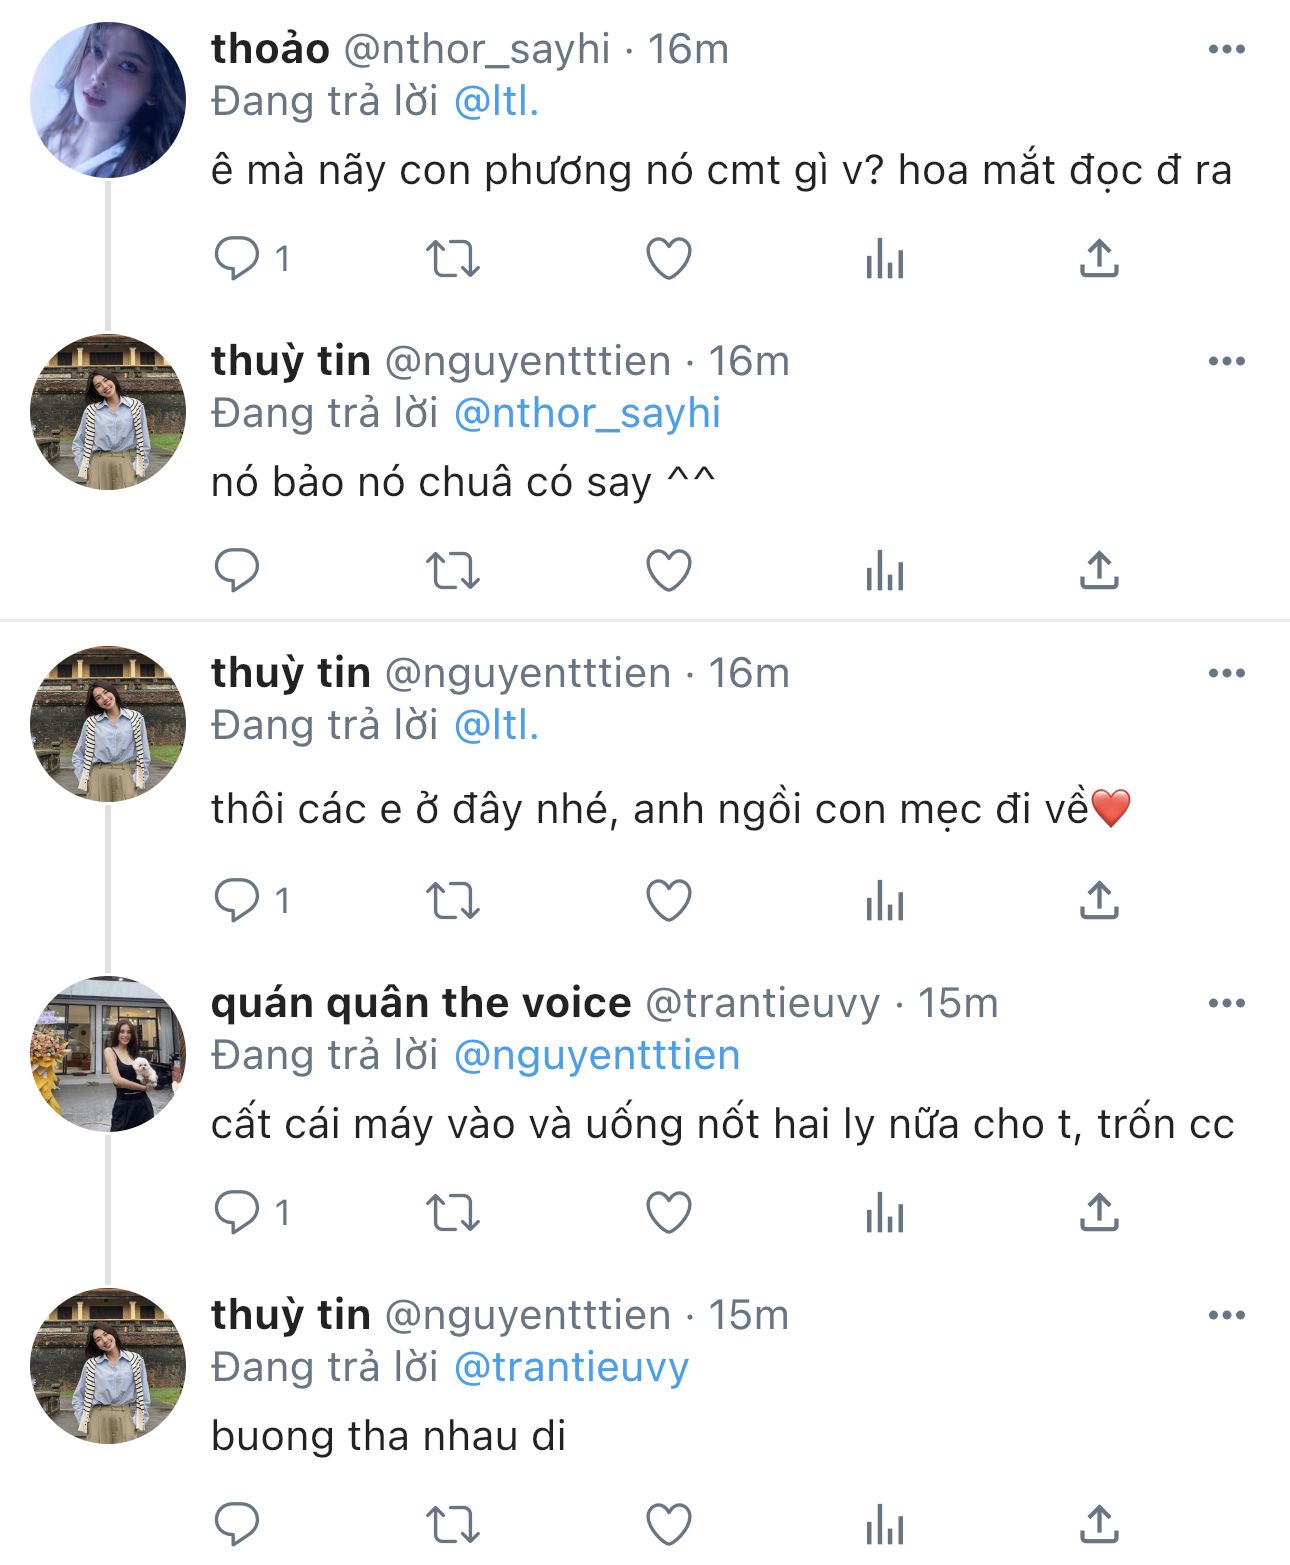Open quán quân the voice profile picture
This screenshot has height=1565, width=1290.
pyautogui.click(x=108, y=1054)
